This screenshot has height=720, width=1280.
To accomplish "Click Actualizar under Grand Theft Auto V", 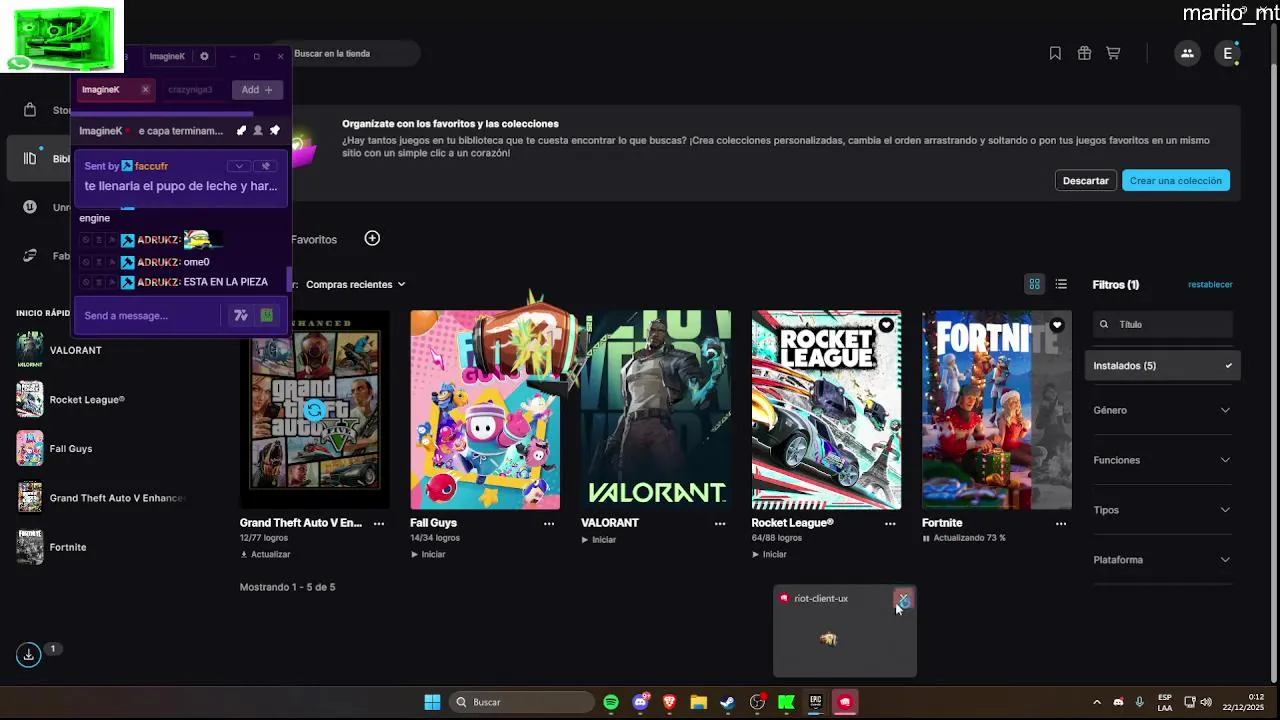I will (265, 554).
